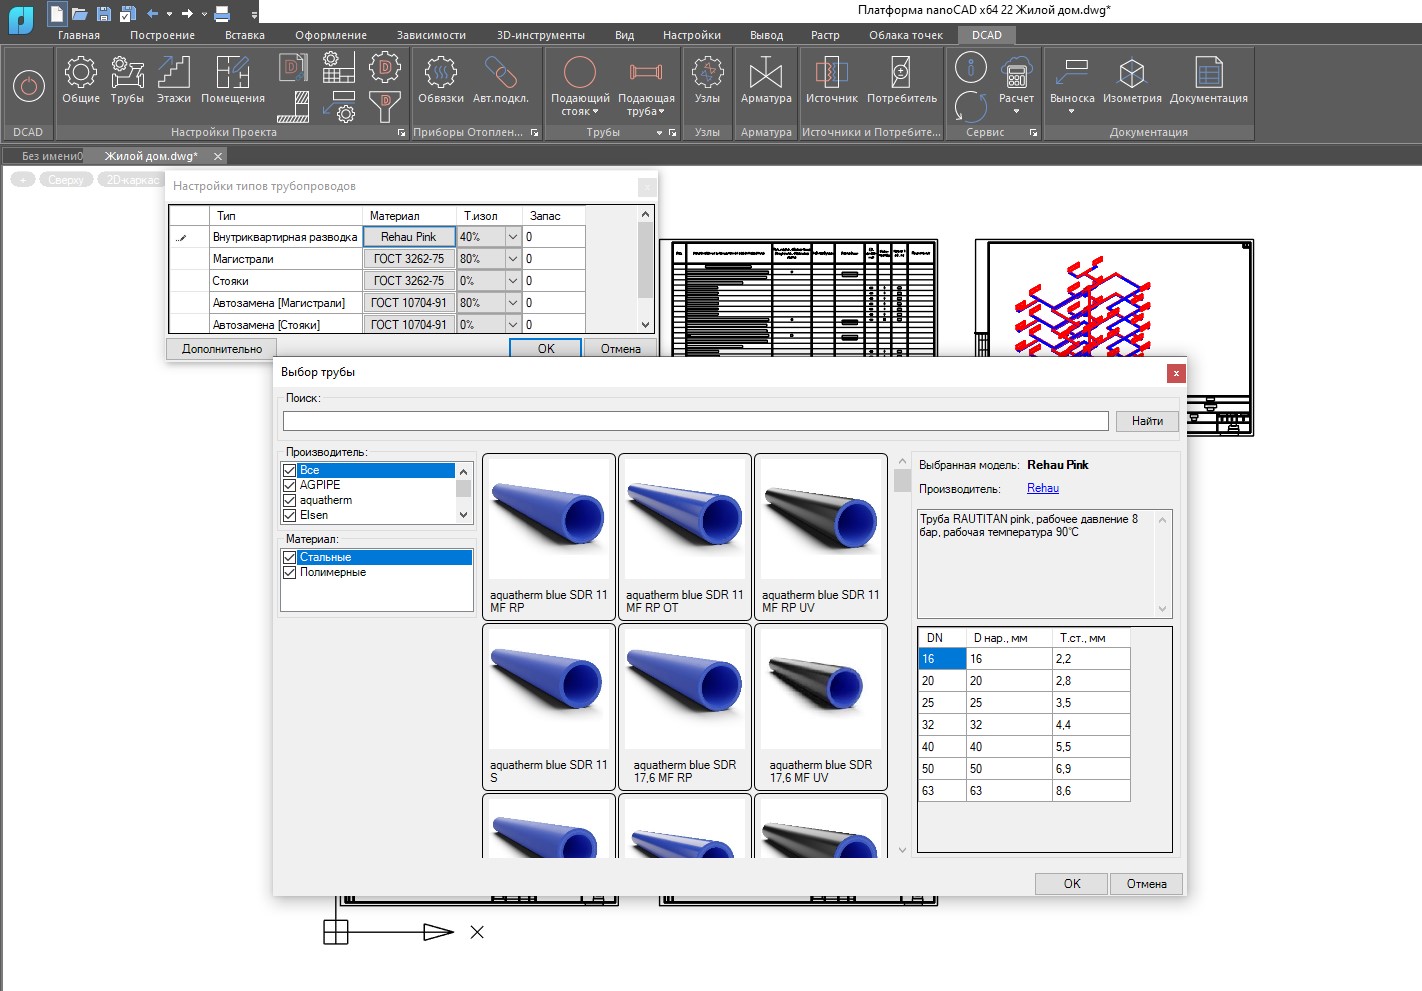
Task: Select aquatherm blue SDR 11 S thumbnail
Action: 549,707
